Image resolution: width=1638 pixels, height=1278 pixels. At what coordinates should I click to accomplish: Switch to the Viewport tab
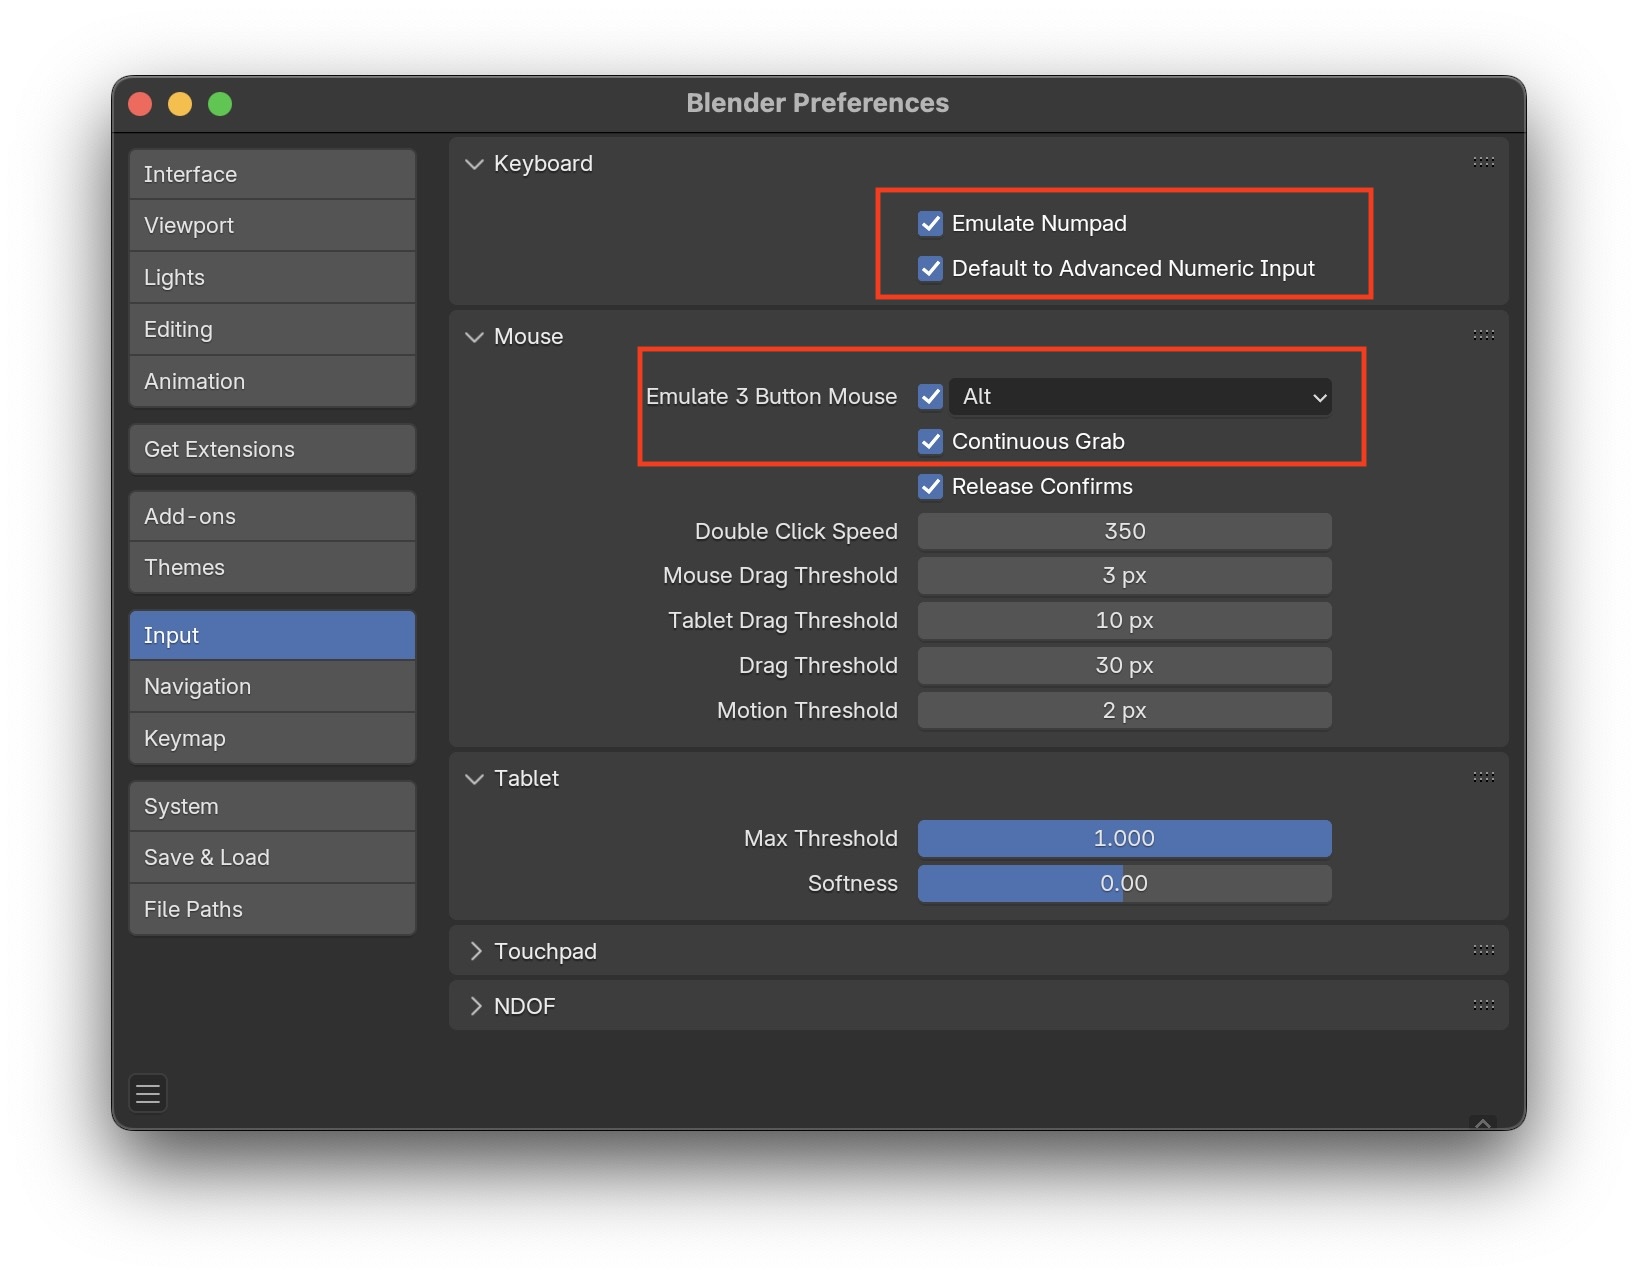[x=272, y=225]
